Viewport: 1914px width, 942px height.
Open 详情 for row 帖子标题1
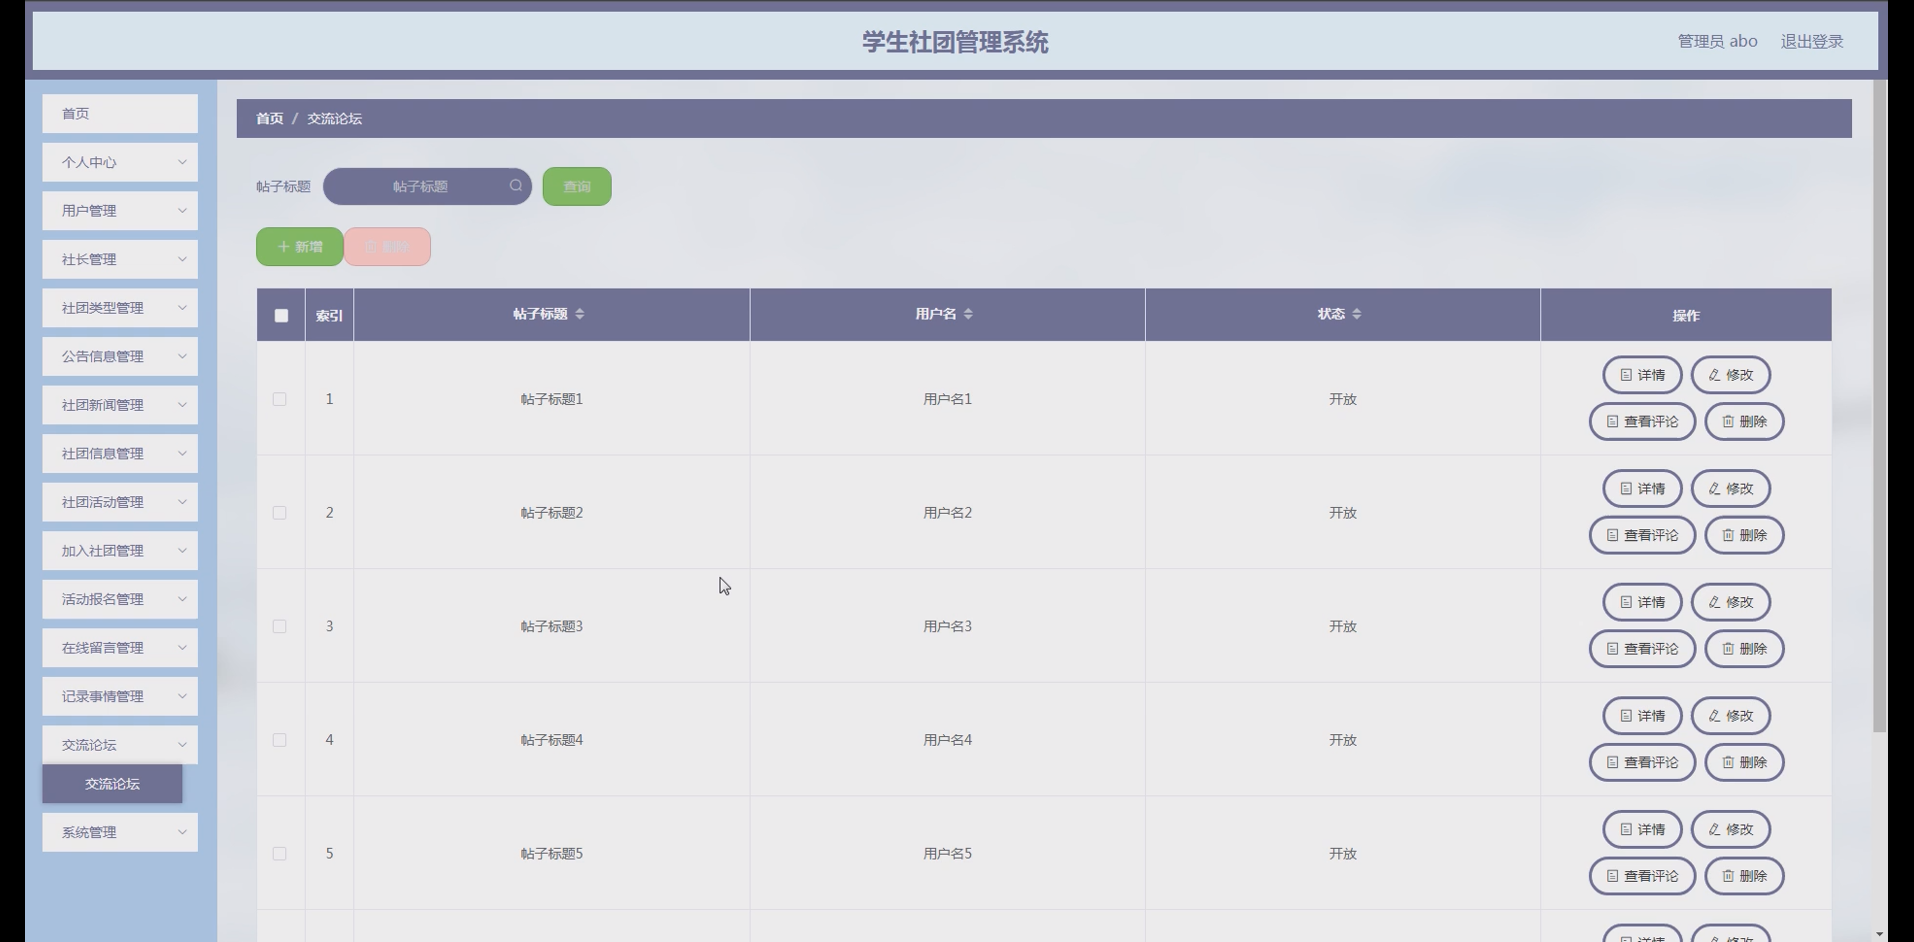tap(1642, 375)
